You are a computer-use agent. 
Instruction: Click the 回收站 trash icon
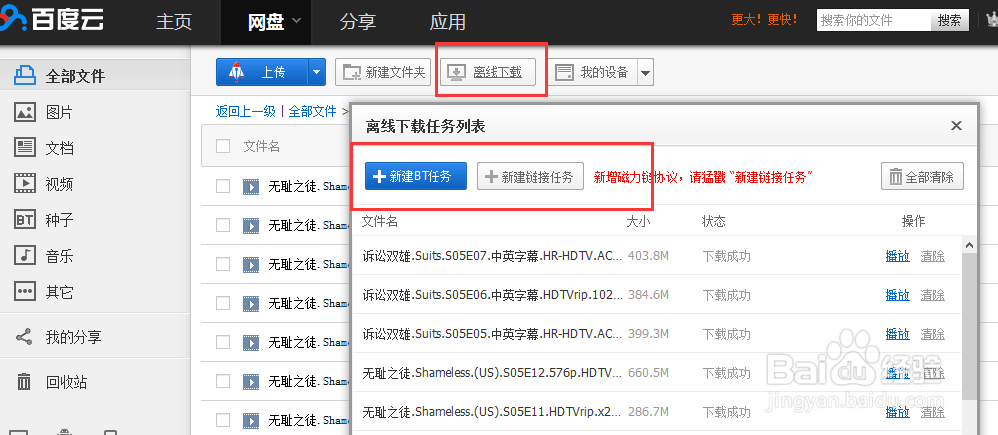24,382
